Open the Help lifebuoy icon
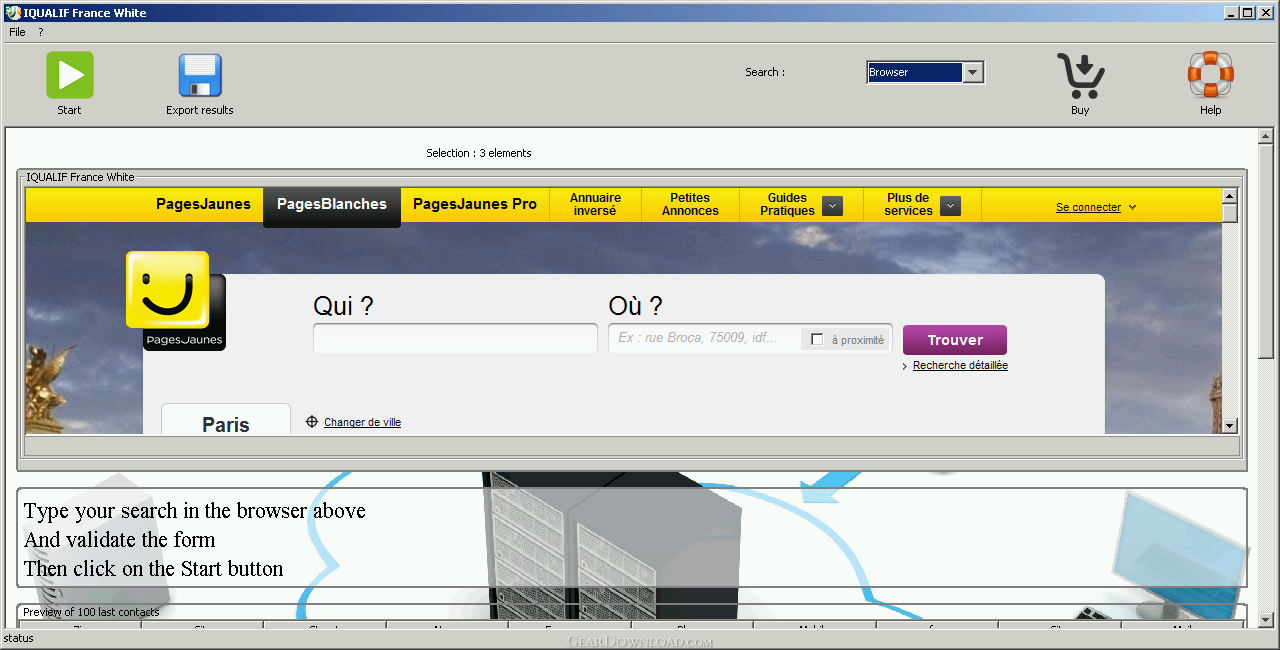Screen dimensions: 1280x650 click(1210, 75)
